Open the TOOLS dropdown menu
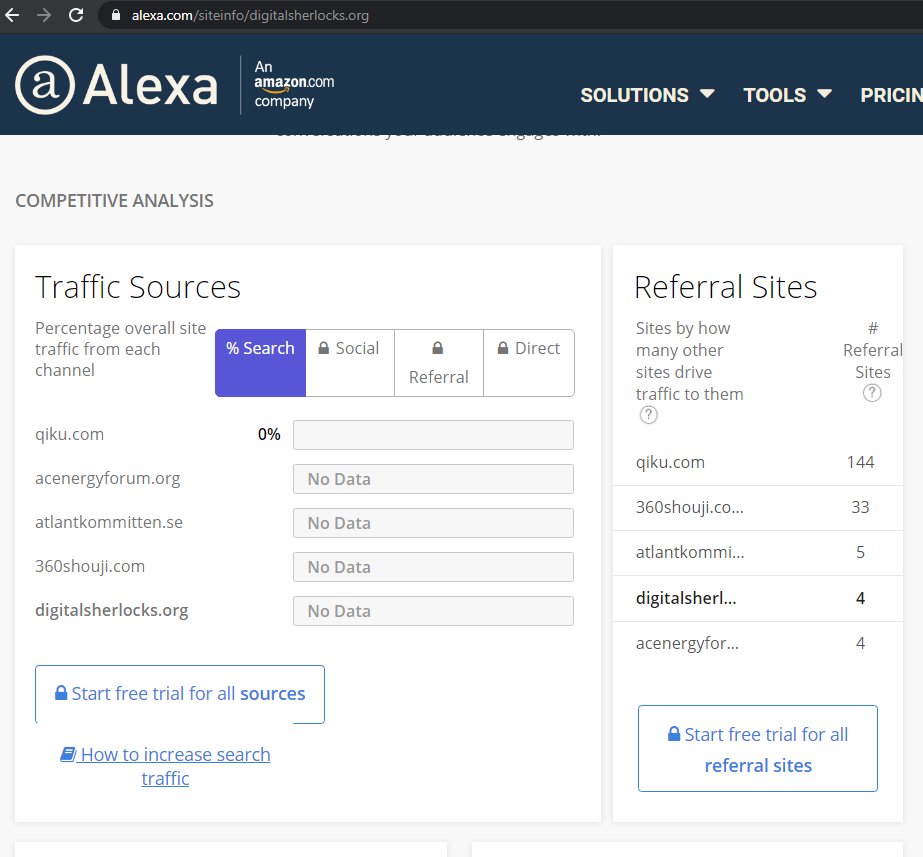 point(787,95)
